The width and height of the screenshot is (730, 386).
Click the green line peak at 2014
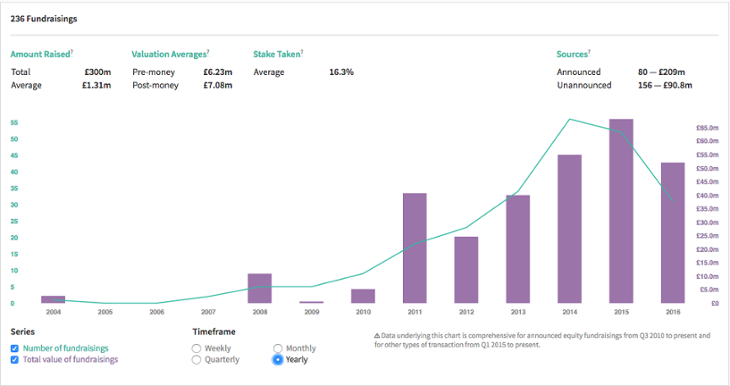pos(570,119)
